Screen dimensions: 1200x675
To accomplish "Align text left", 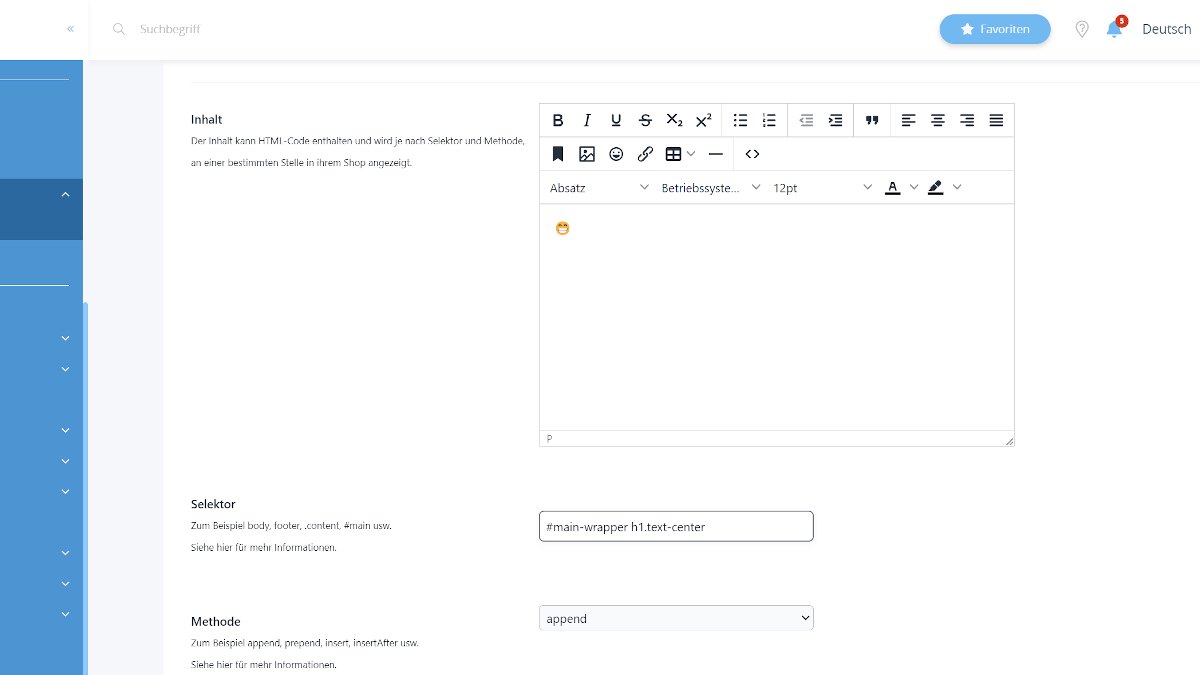I will pyautogui.click(x=908, y=120).
